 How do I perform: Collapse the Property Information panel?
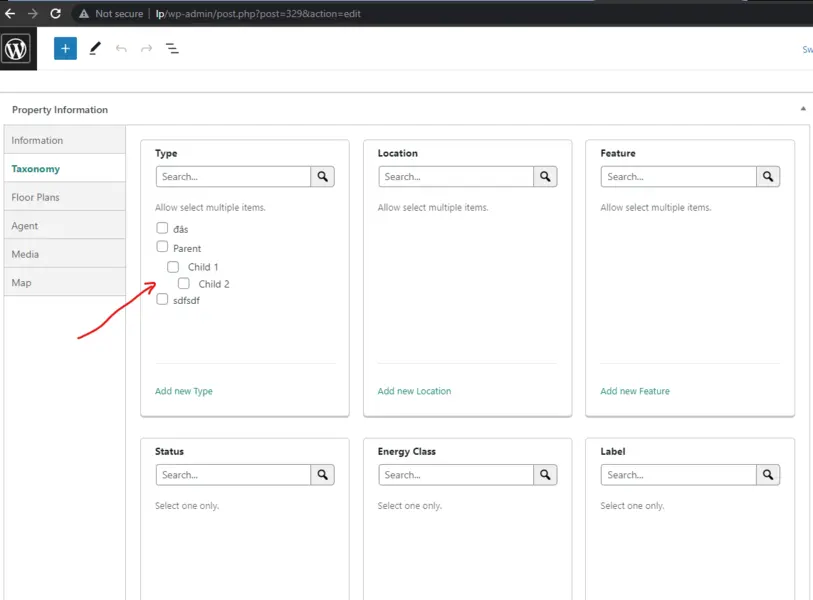pyautogui.click(x=803, y=109)
